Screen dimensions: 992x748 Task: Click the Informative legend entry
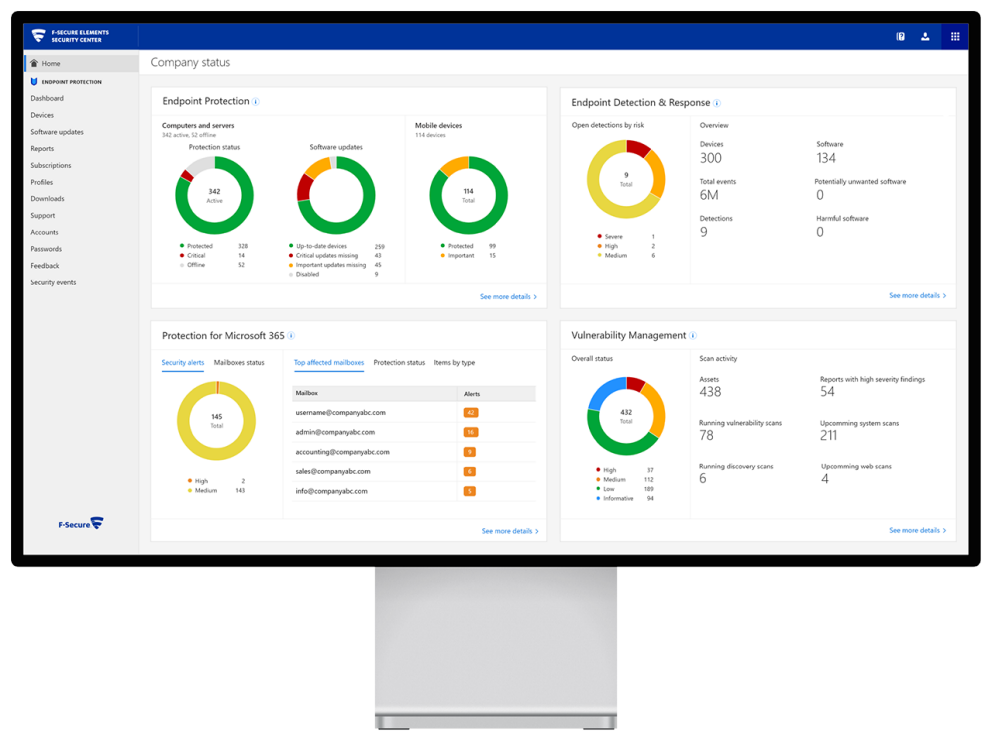coord(624,499)
